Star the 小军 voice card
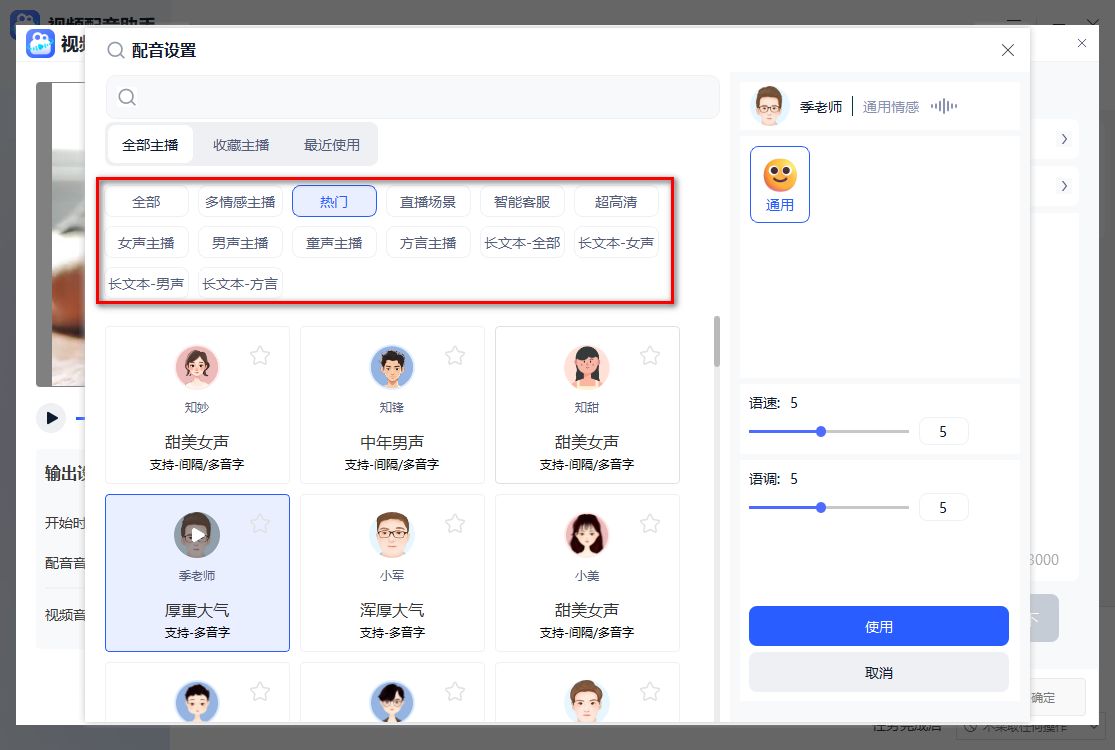Viewport: 1115px width, 750px height. pos(454,524)
